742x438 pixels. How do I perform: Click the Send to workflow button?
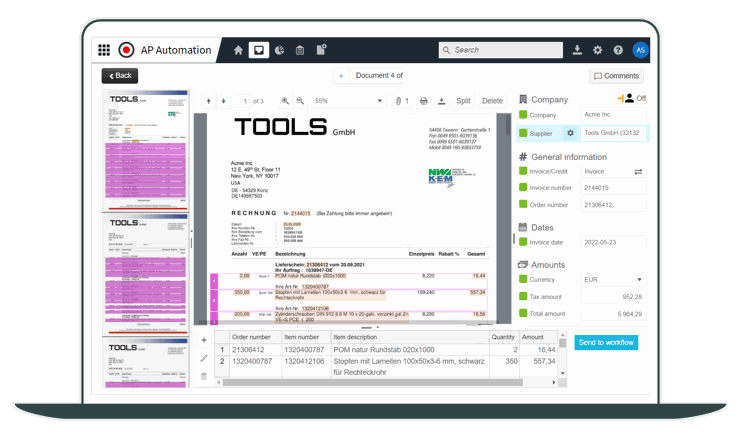point(606,342)
